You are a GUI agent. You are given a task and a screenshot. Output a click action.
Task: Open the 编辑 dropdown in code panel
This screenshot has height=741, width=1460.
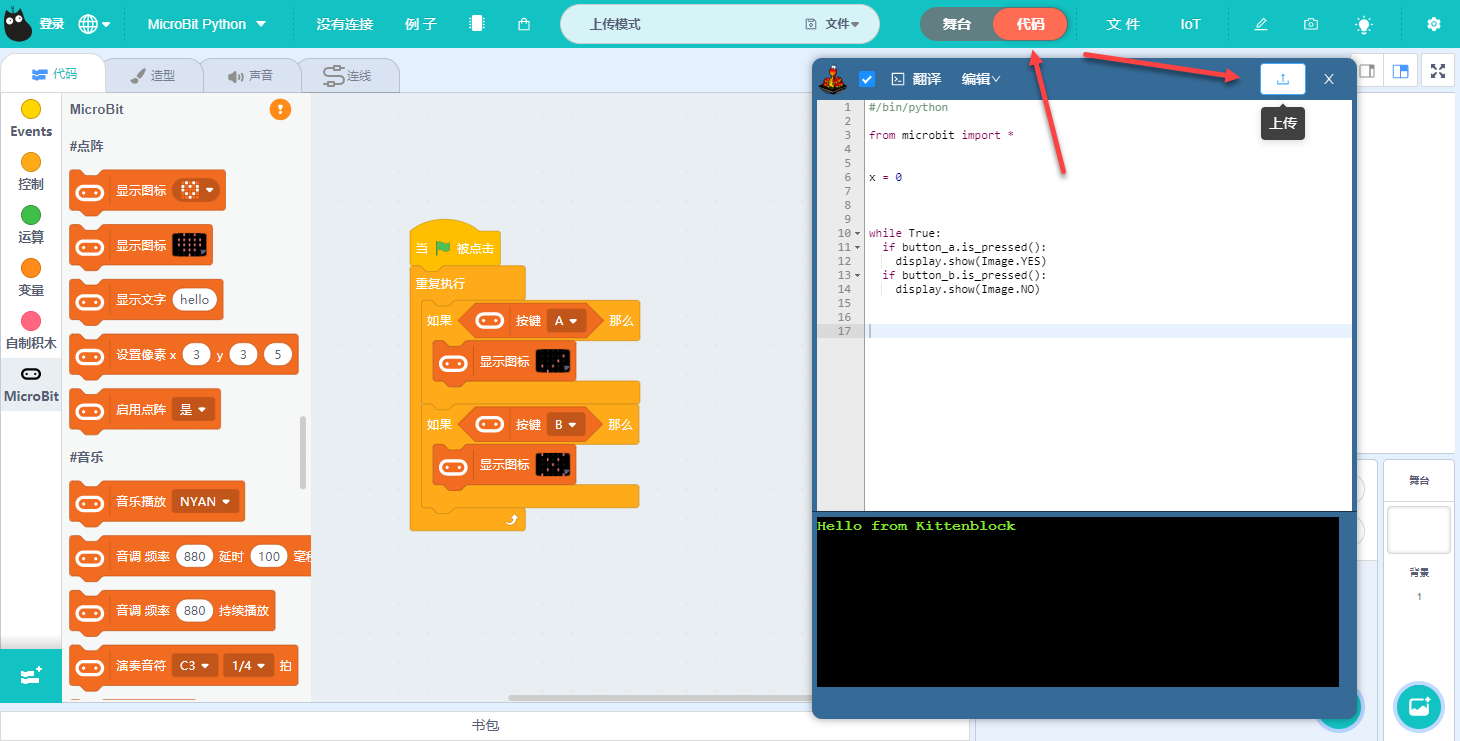pyautogui.click(x=981, y=79)
